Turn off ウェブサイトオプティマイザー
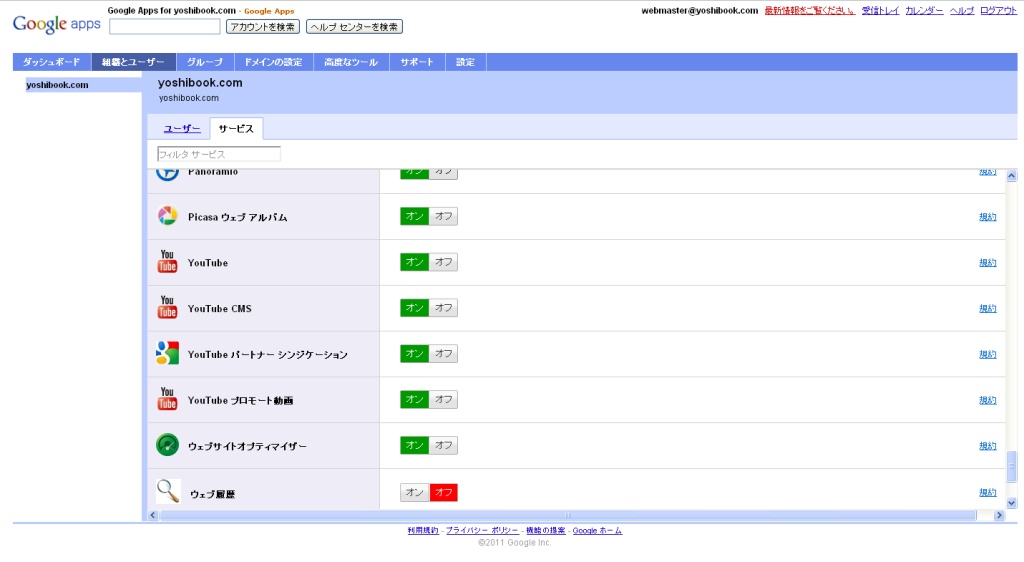 (x=443, y=445)
